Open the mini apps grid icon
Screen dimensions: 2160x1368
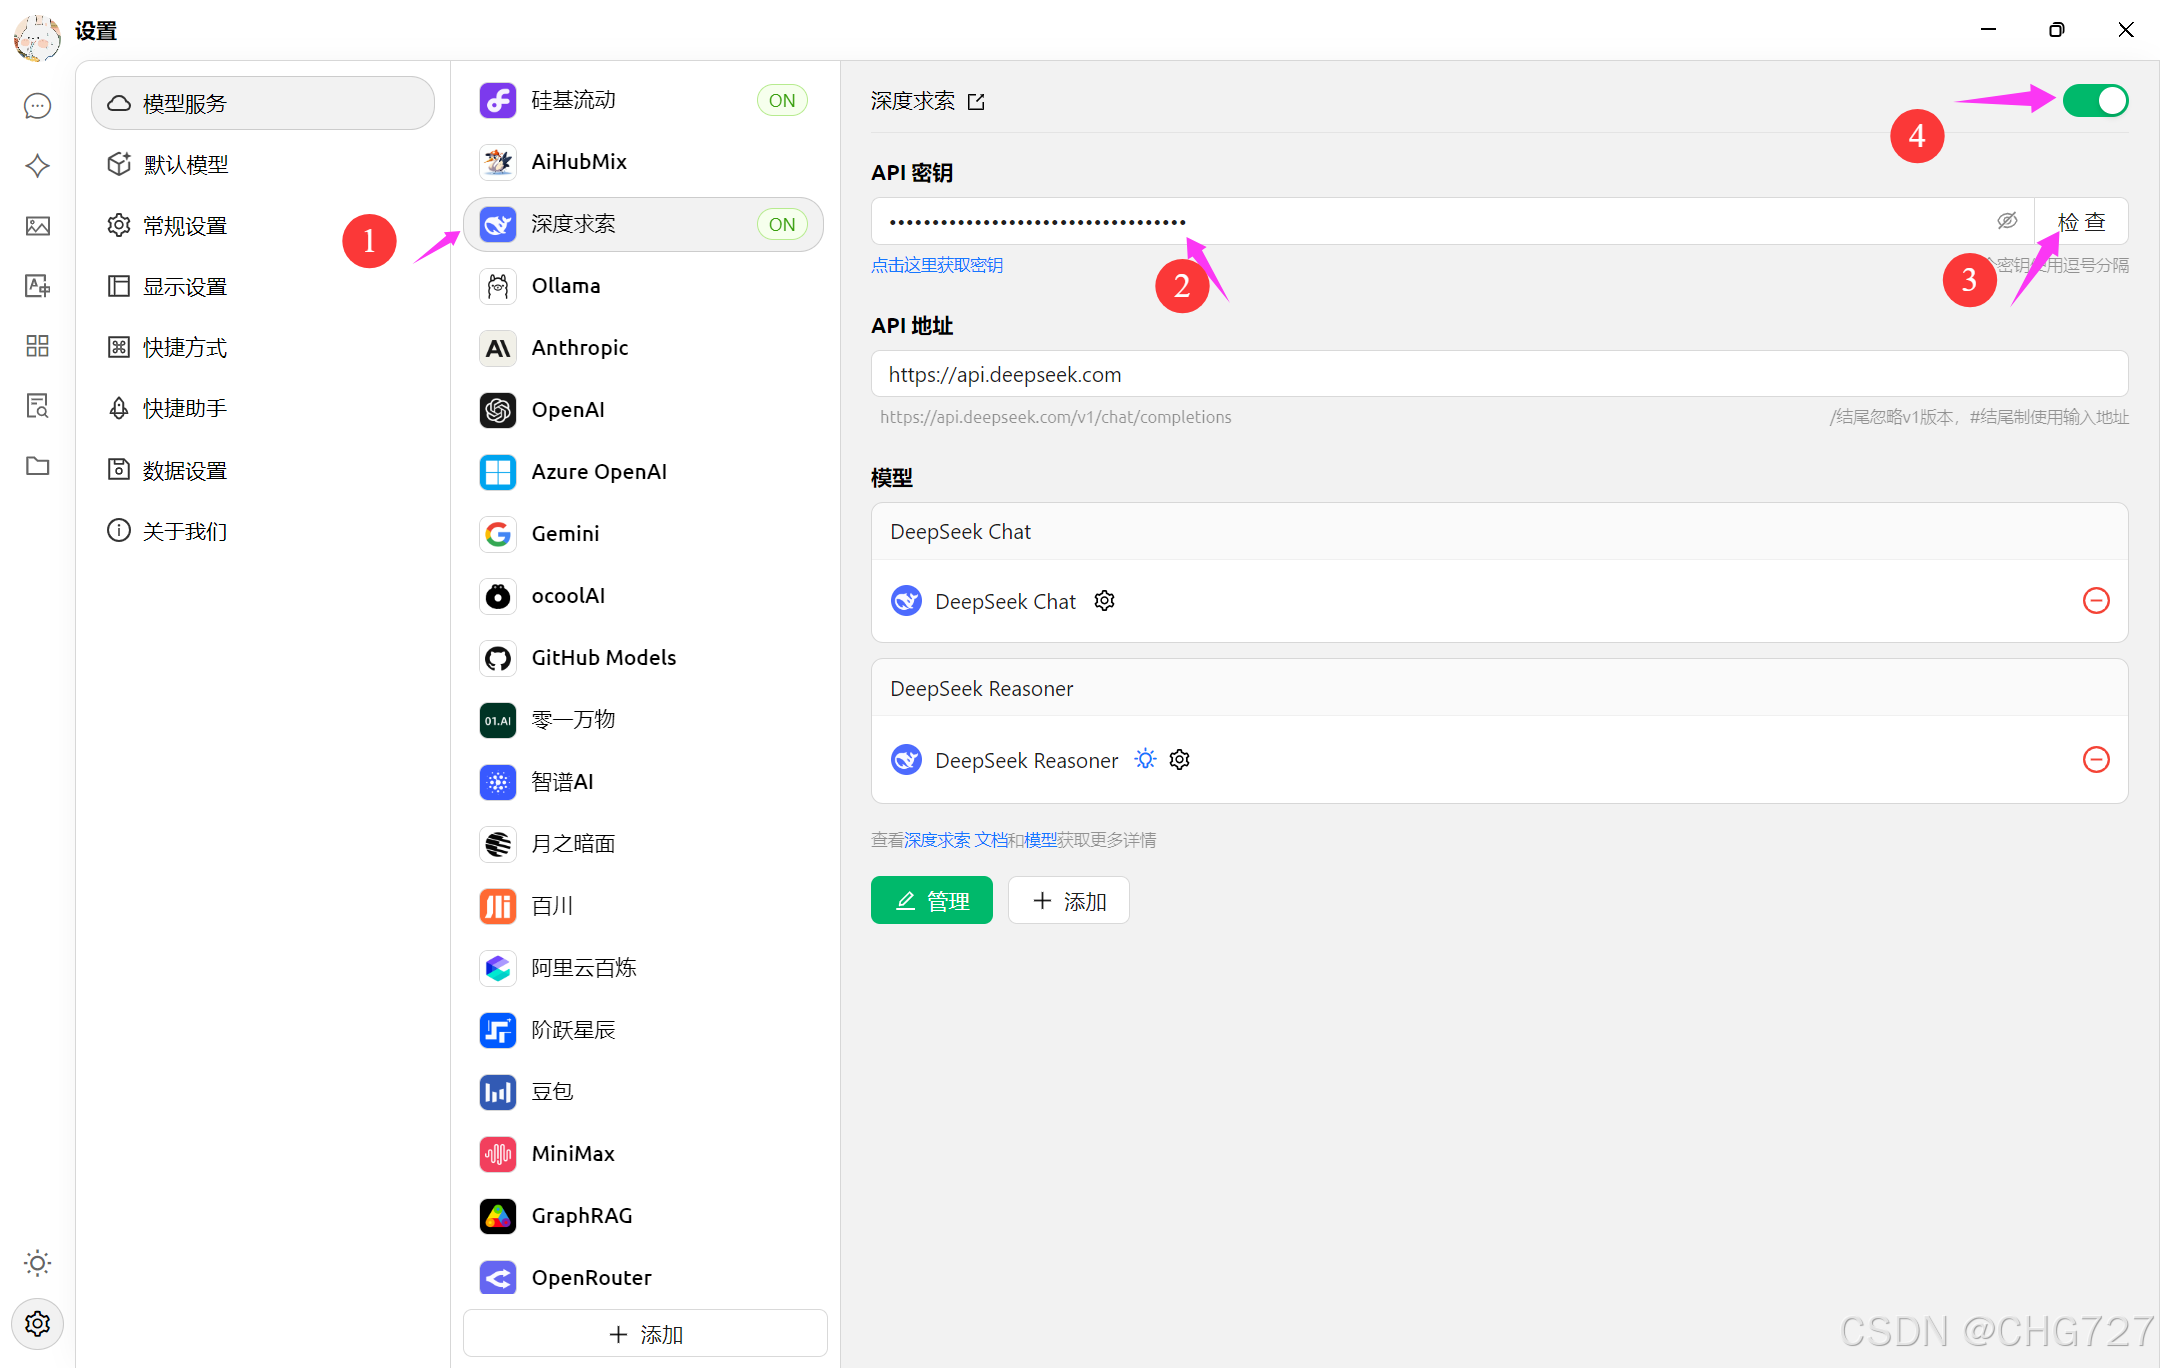coord(37,346)
